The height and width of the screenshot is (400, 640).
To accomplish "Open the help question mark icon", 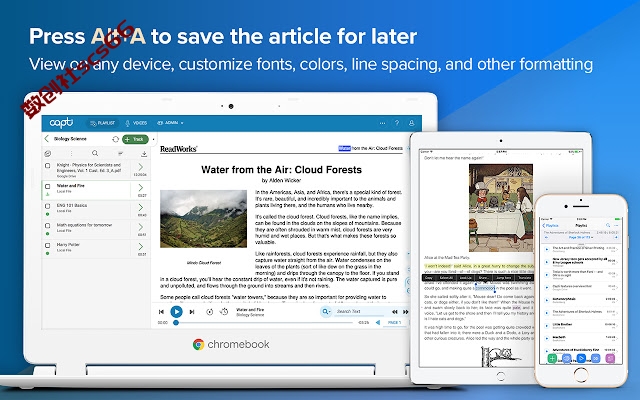I will (x=397, y=123).
